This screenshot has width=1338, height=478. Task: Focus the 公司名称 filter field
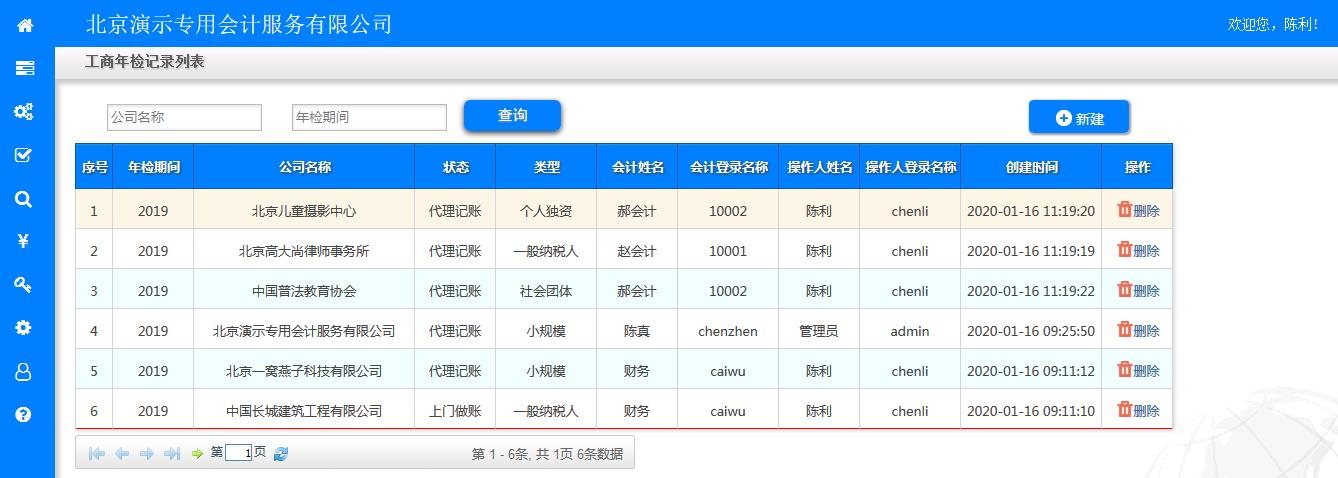click(184, 117)
